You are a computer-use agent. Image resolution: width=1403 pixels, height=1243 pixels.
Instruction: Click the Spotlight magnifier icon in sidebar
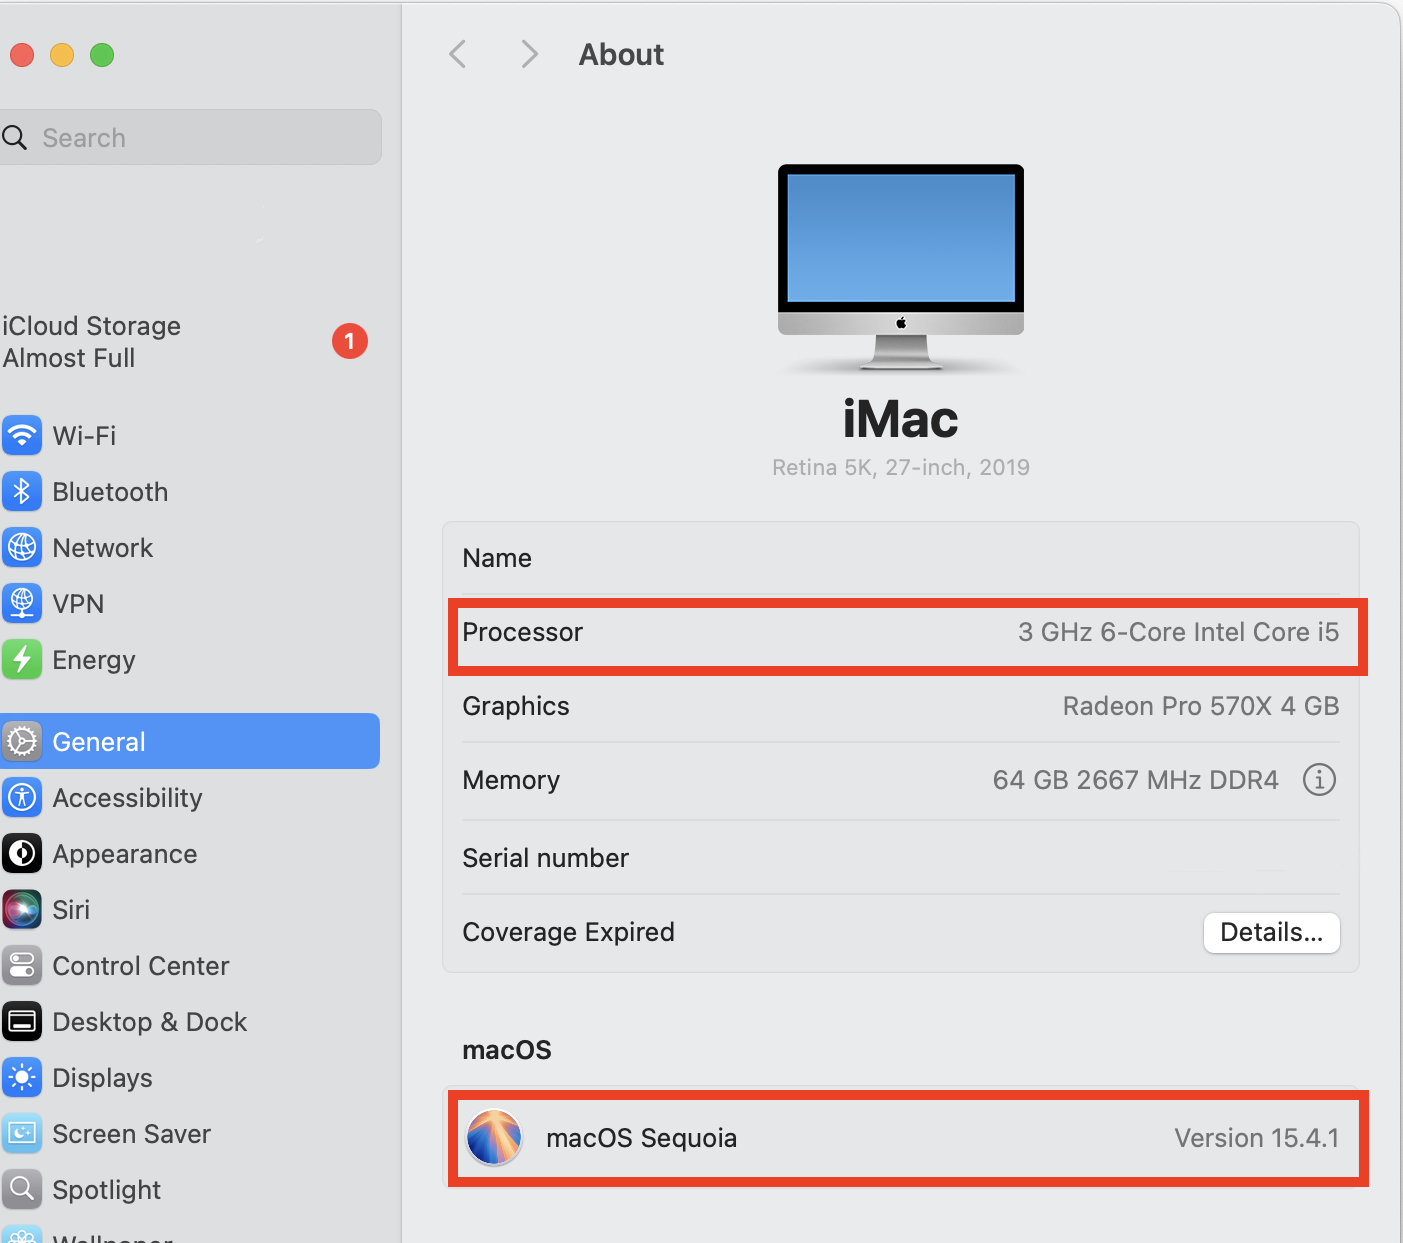(x=22, y=1189)
